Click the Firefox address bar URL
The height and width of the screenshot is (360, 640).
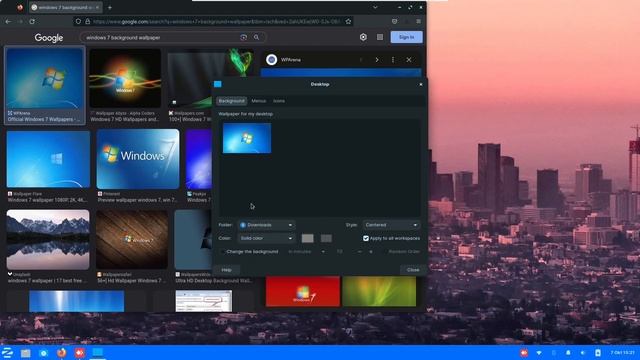(x=216, y=21)
